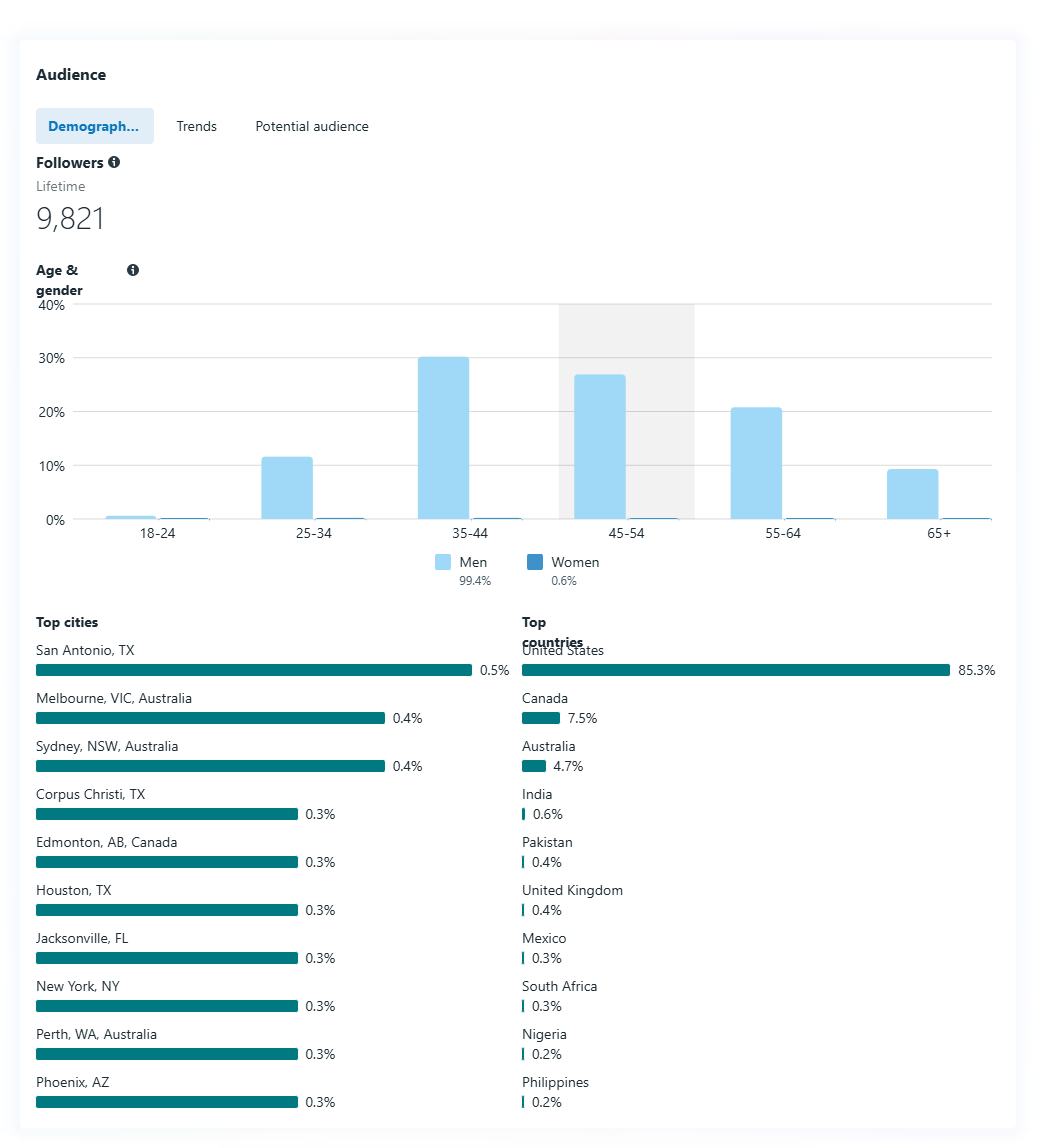Open the Potential audience tab

[312, 127]
